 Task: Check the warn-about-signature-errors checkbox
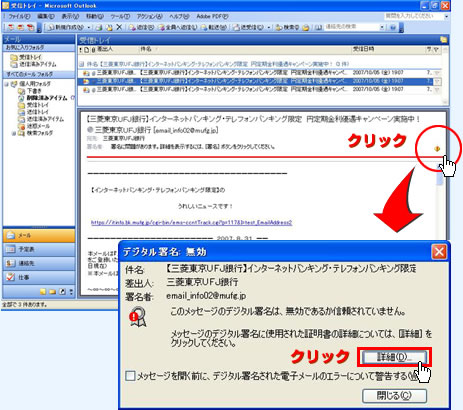130,376
